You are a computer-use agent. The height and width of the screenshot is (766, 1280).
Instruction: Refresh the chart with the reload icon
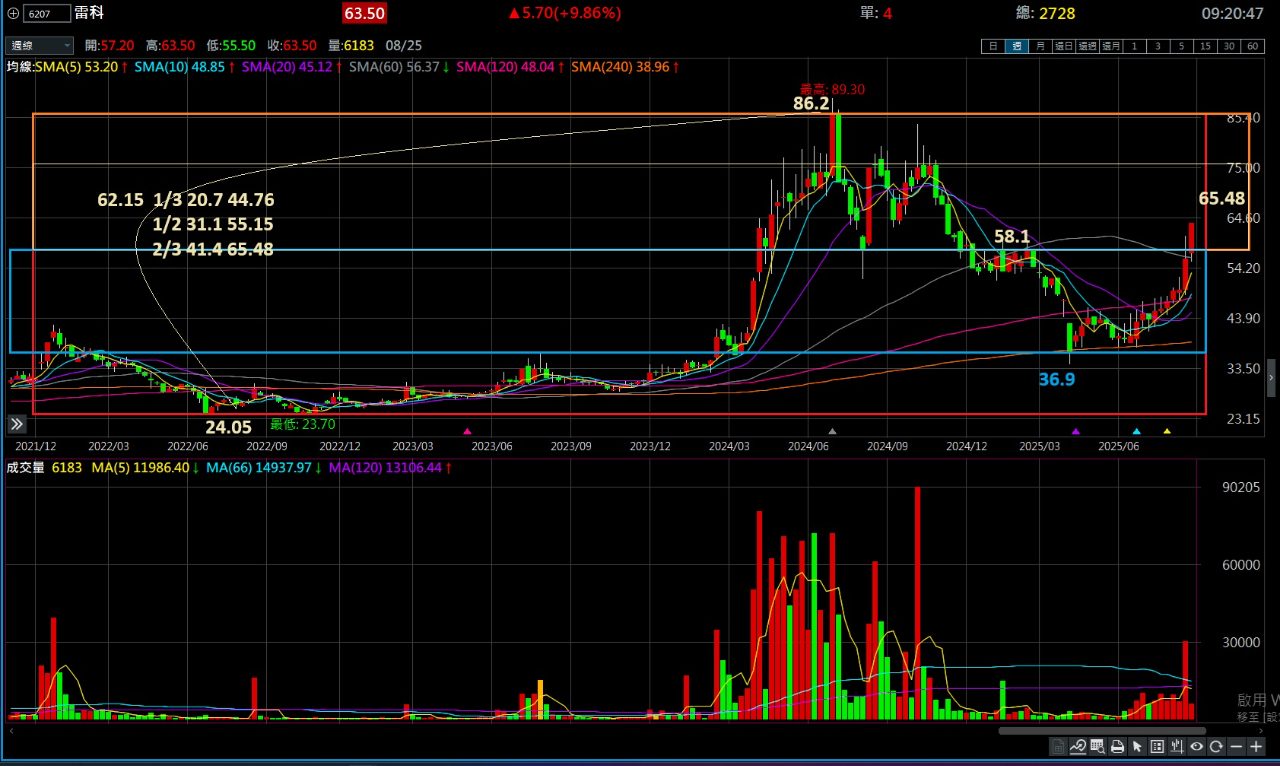1216,747
